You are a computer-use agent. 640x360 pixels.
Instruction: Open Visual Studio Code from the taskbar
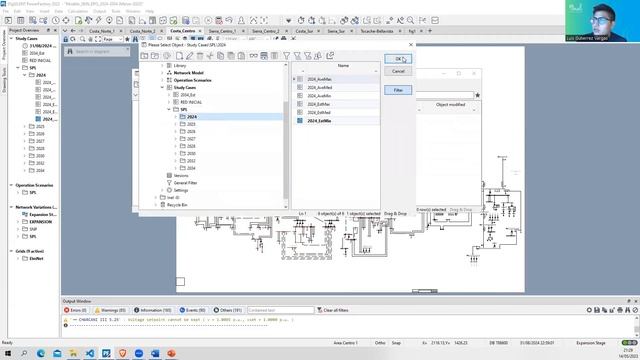click(90, 353)
